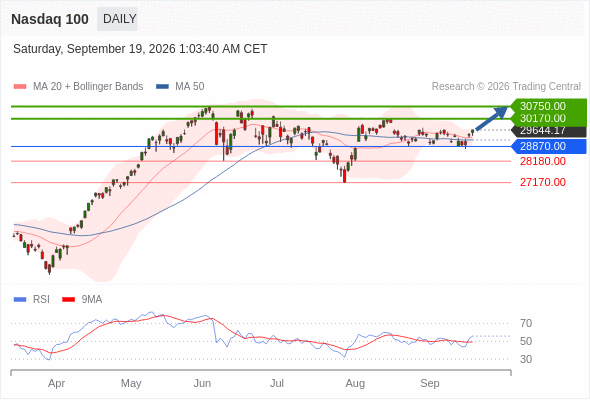Click the RSI blue legend swatch
The width and height of the screenshot is (590, 400).
point(20,300)
